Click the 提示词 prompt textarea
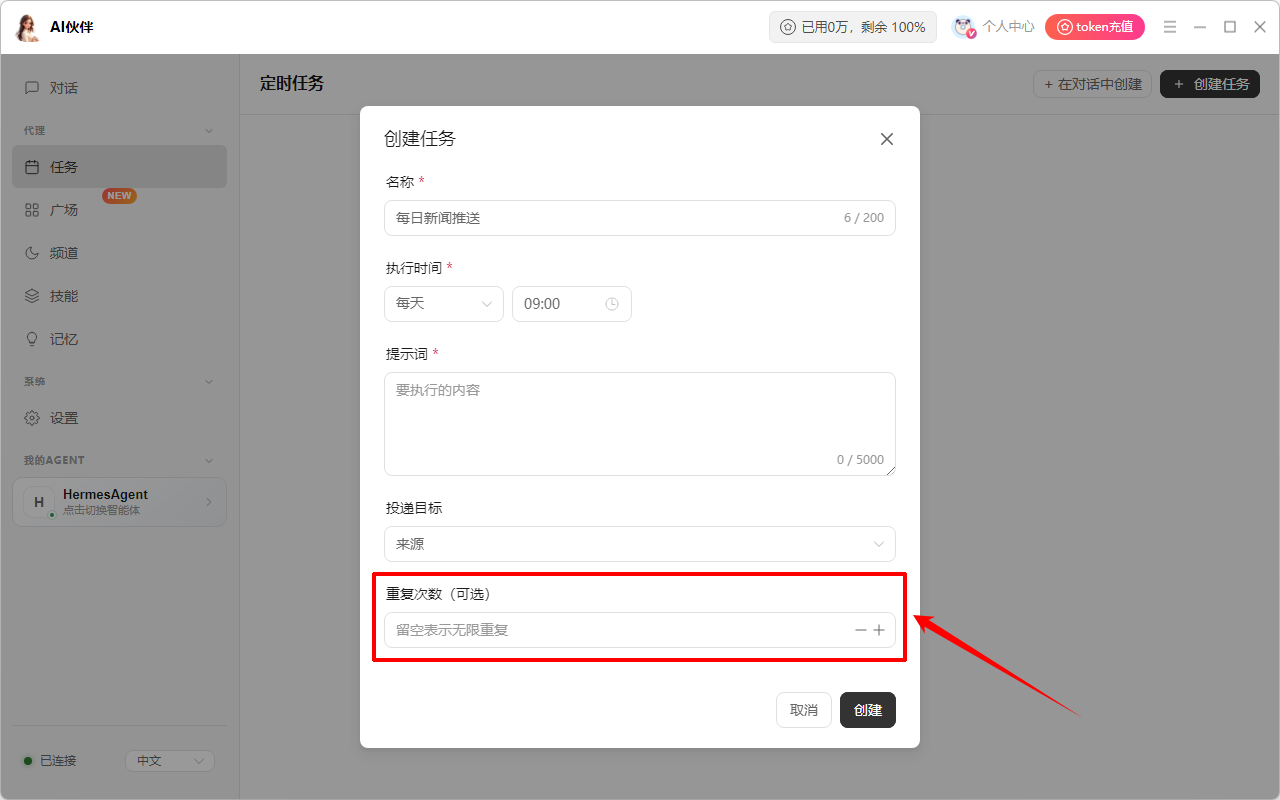Viewport: 1280px width, 800px height. pos(640,424)
